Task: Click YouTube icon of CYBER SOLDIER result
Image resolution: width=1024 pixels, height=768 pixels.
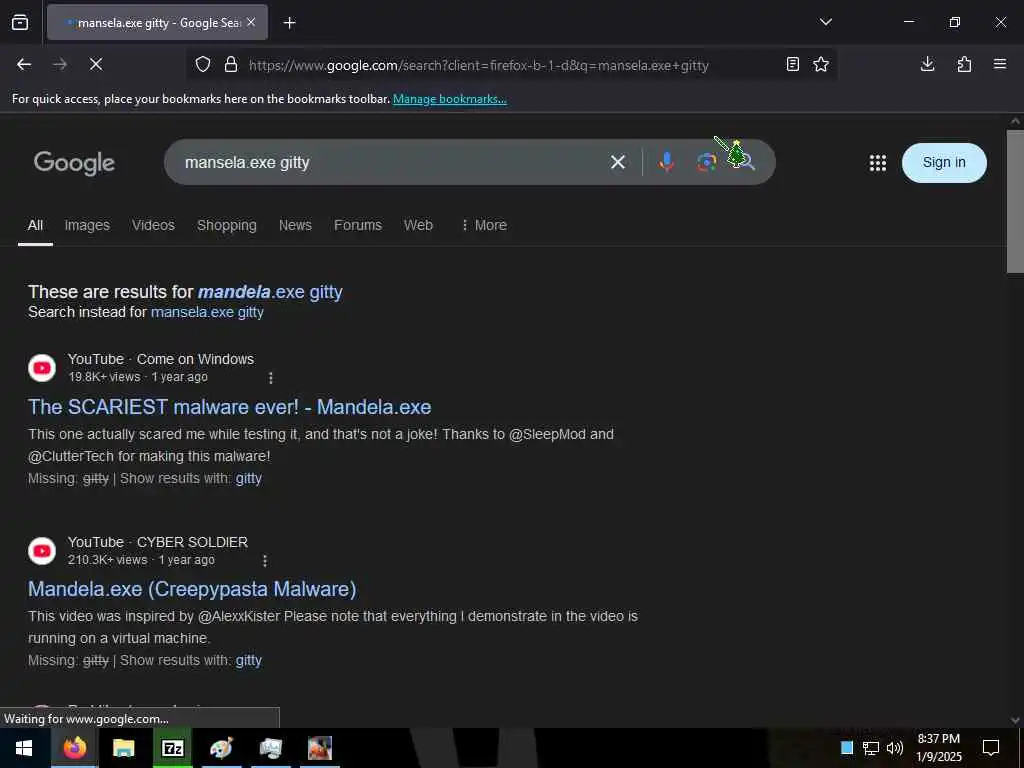Action: click(42, 551)
